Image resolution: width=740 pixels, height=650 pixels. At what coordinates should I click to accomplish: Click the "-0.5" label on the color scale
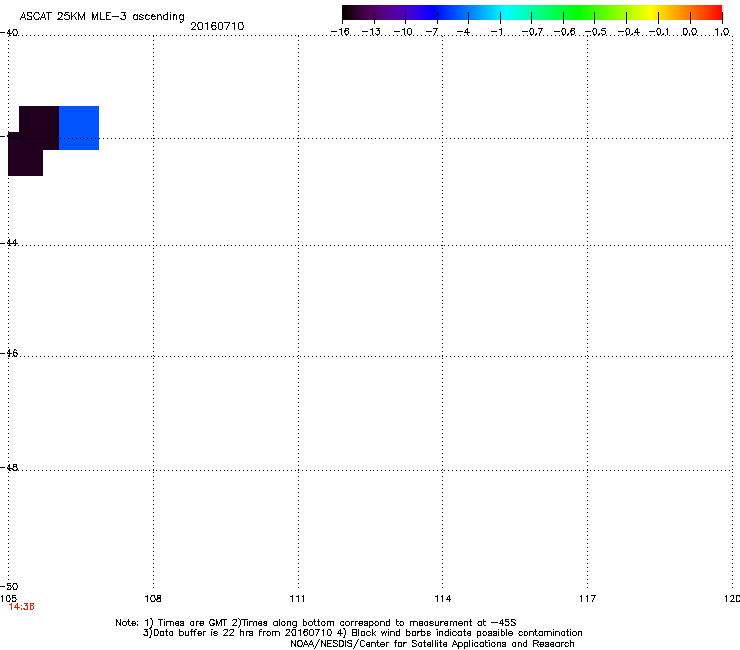(x=596, y=32)
